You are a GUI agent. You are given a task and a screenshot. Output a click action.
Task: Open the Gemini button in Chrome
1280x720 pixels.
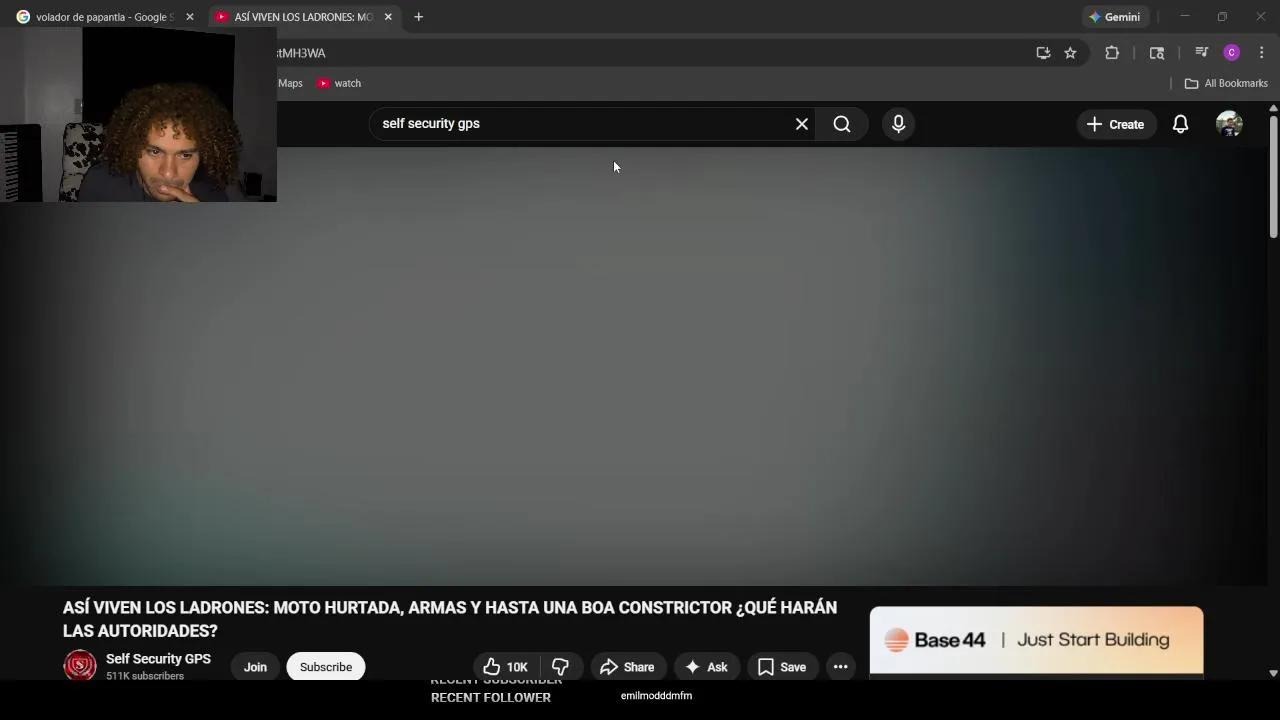pyautogui.click(x=1115, y=17)
